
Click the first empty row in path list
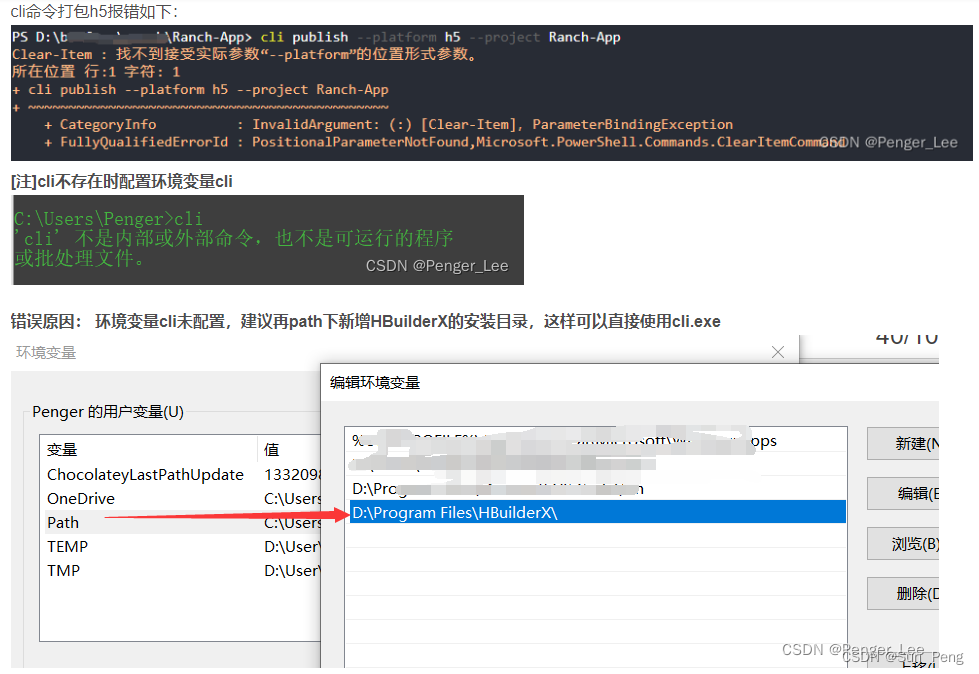(x=598, y=536)
